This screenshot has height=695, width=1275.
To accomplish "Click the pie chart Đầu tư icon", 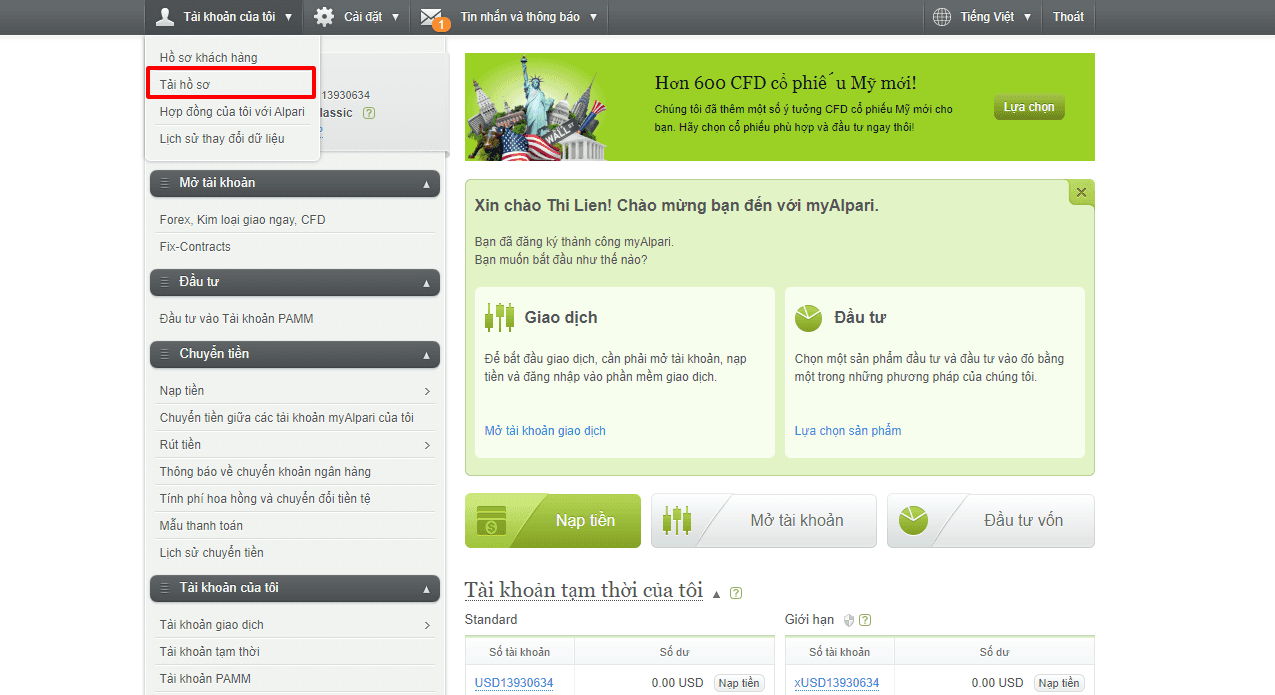I will pos(808,318).
